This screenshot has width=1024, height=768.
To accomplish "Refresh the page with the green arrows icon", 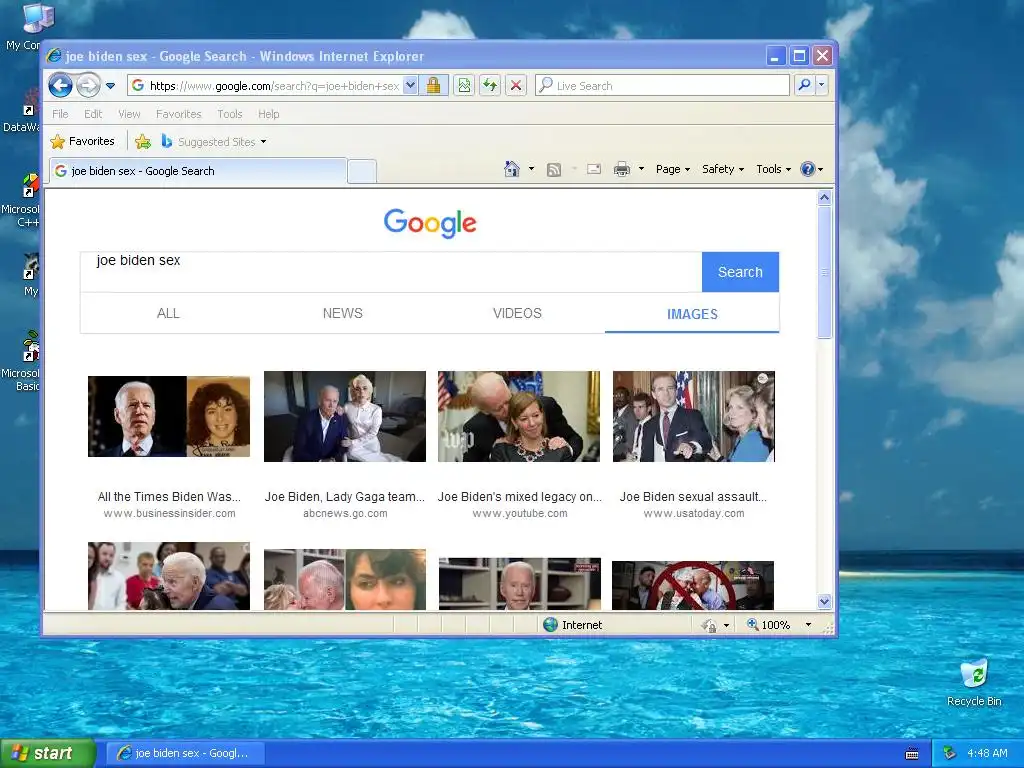I will 490,86.
